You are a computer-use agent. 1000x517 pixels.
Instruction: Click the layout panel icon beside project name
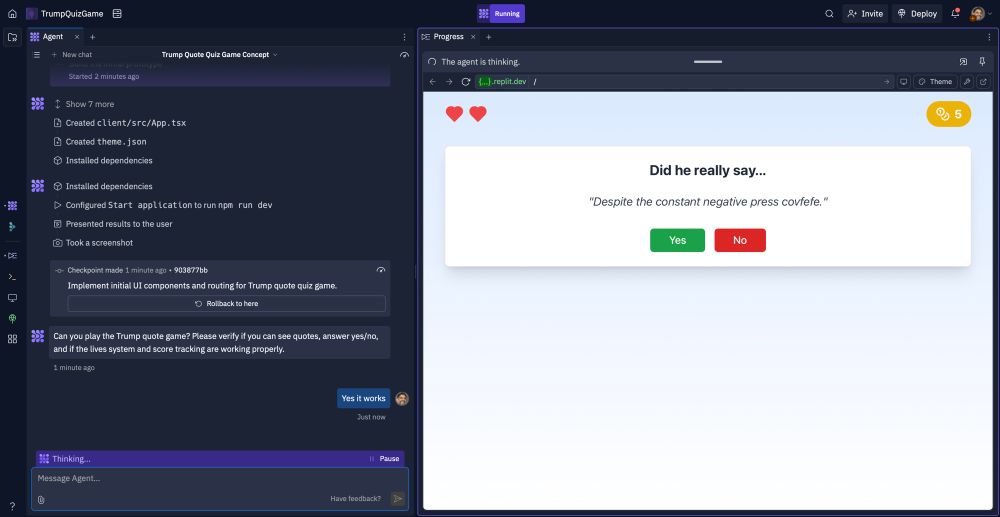pos(117,13)
